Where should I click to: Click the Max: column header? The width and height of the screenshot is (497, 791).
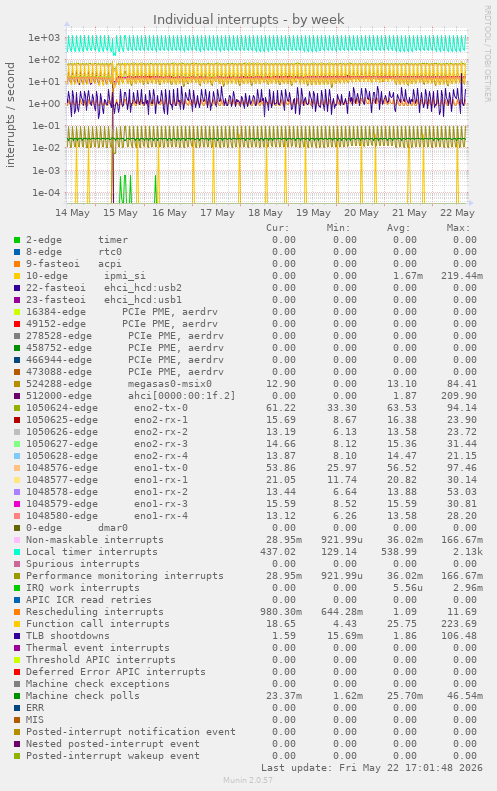pyautogui.click(x=458, y=228)
